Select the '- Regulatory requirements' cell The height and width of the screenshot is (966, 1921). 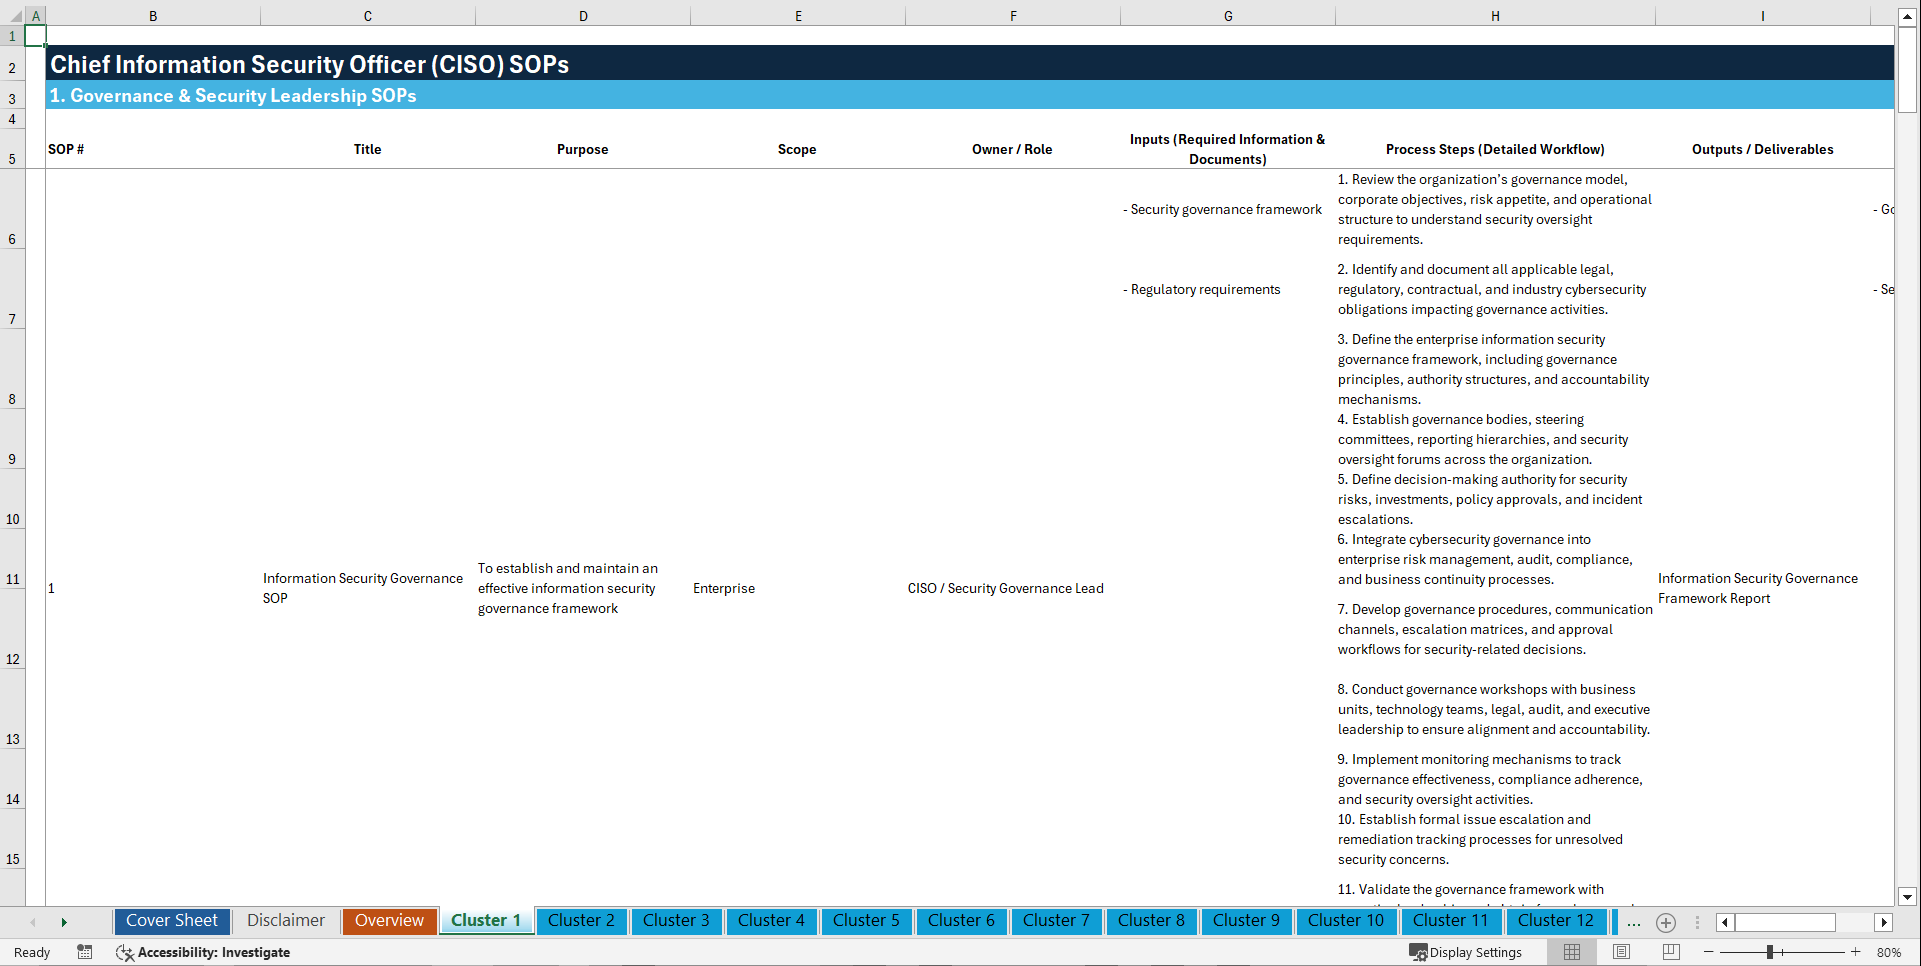click(1228, 289)
